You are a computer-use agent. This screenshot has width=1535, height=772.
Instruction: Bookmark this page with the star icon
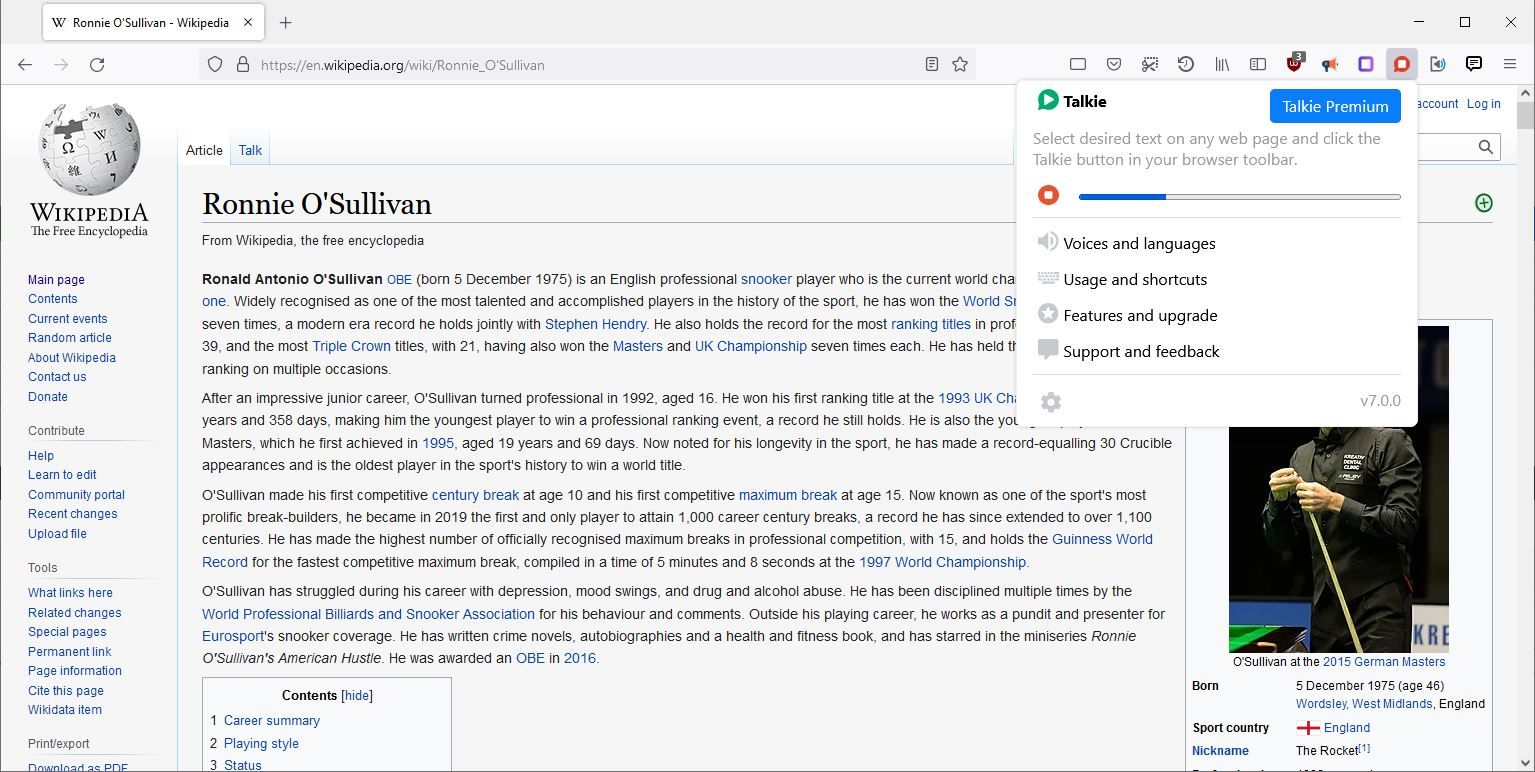[x=960, y=64]
